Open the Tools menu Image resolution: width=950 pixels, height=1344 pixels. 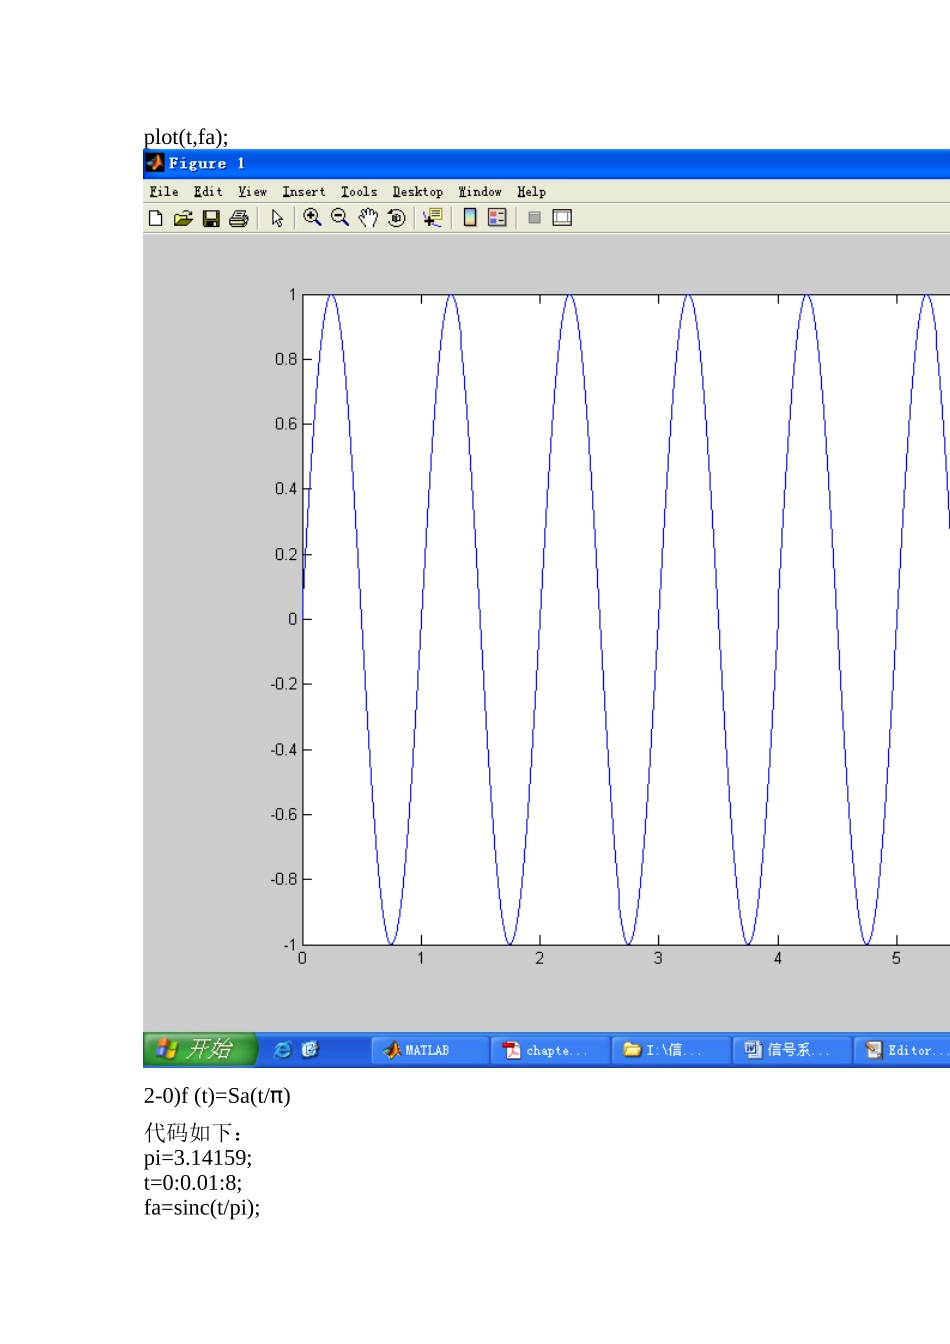(x=359, y=192)
